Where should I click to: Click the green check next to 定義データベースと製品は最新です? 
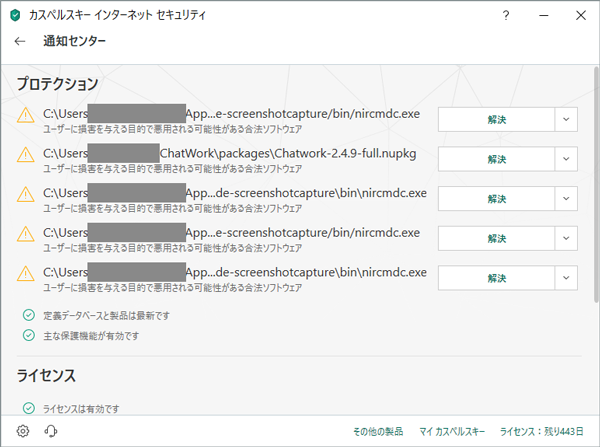(x=29, y=315)
